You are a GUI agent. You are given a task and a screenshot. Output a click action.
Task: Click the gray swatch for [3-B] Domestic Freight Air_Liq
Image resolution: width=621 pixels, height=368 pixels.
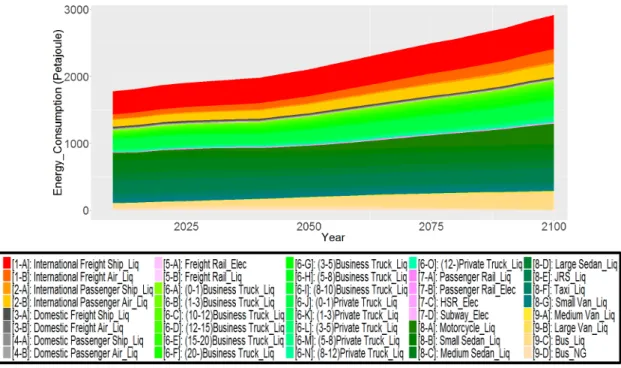tap(7, 327)
